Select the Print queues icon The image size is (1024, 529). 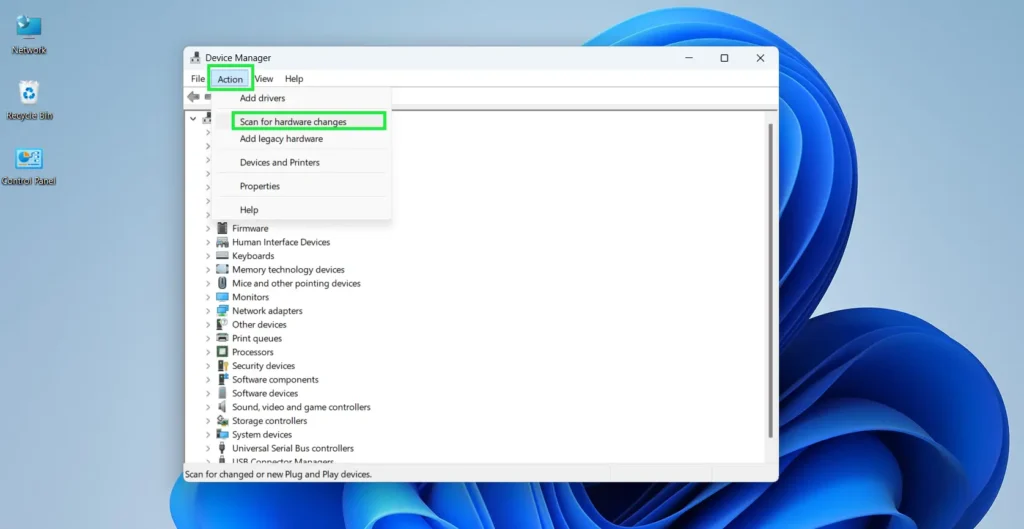coord(222,338)
